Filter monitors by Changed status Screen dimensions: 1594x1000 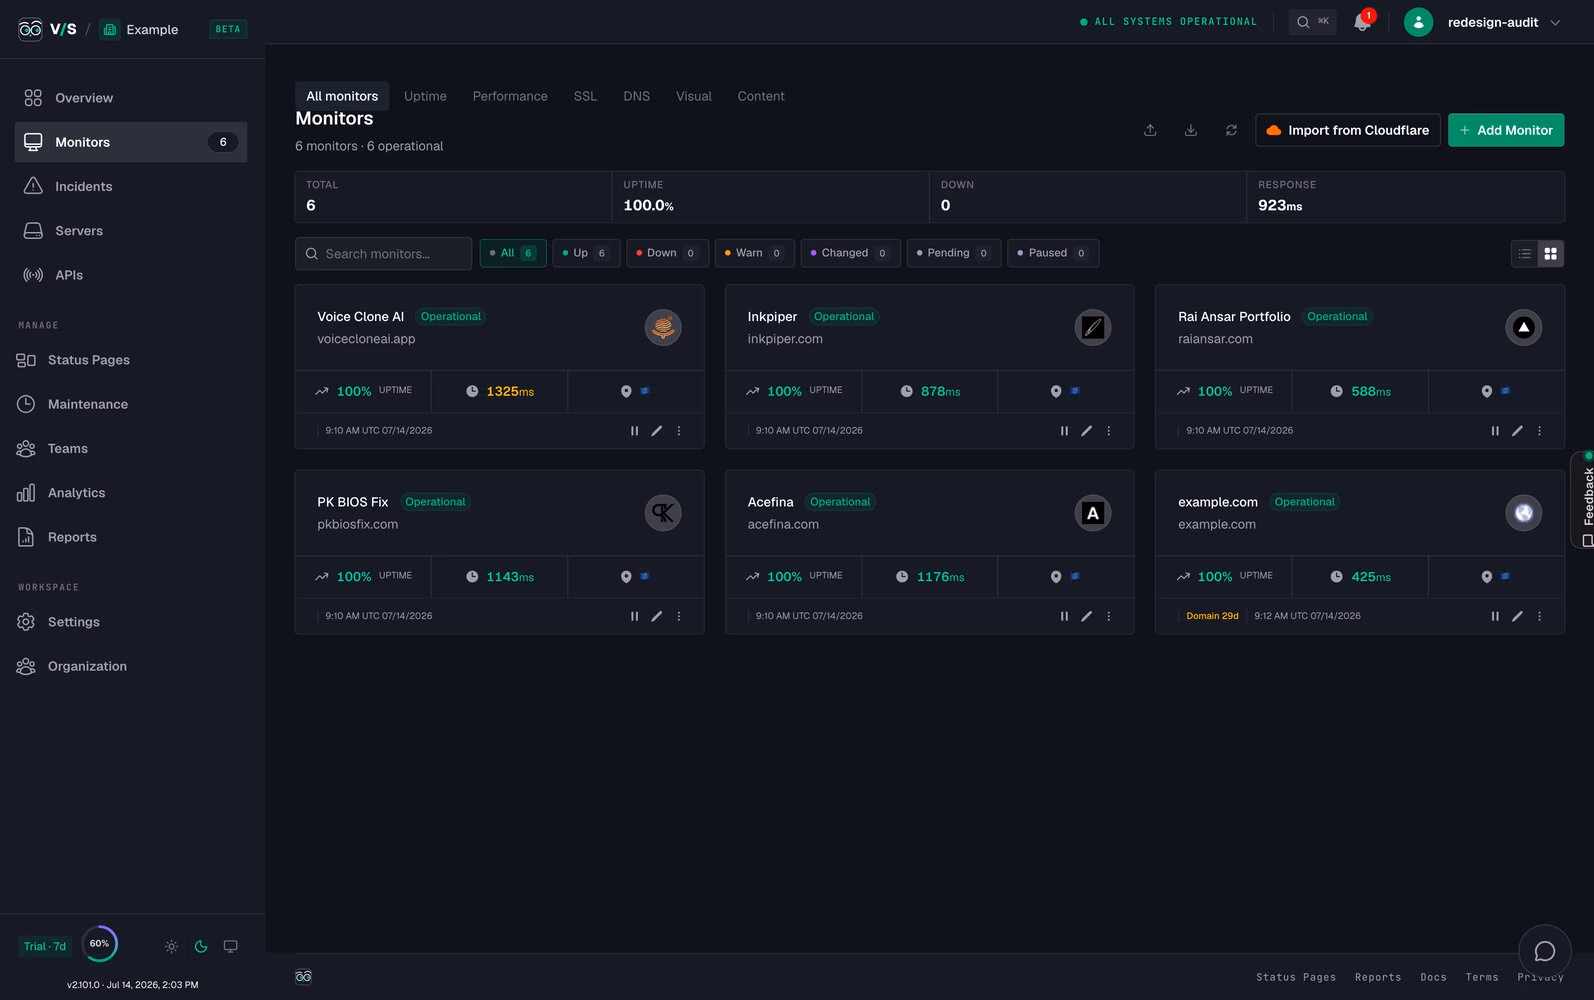(850, 253)
